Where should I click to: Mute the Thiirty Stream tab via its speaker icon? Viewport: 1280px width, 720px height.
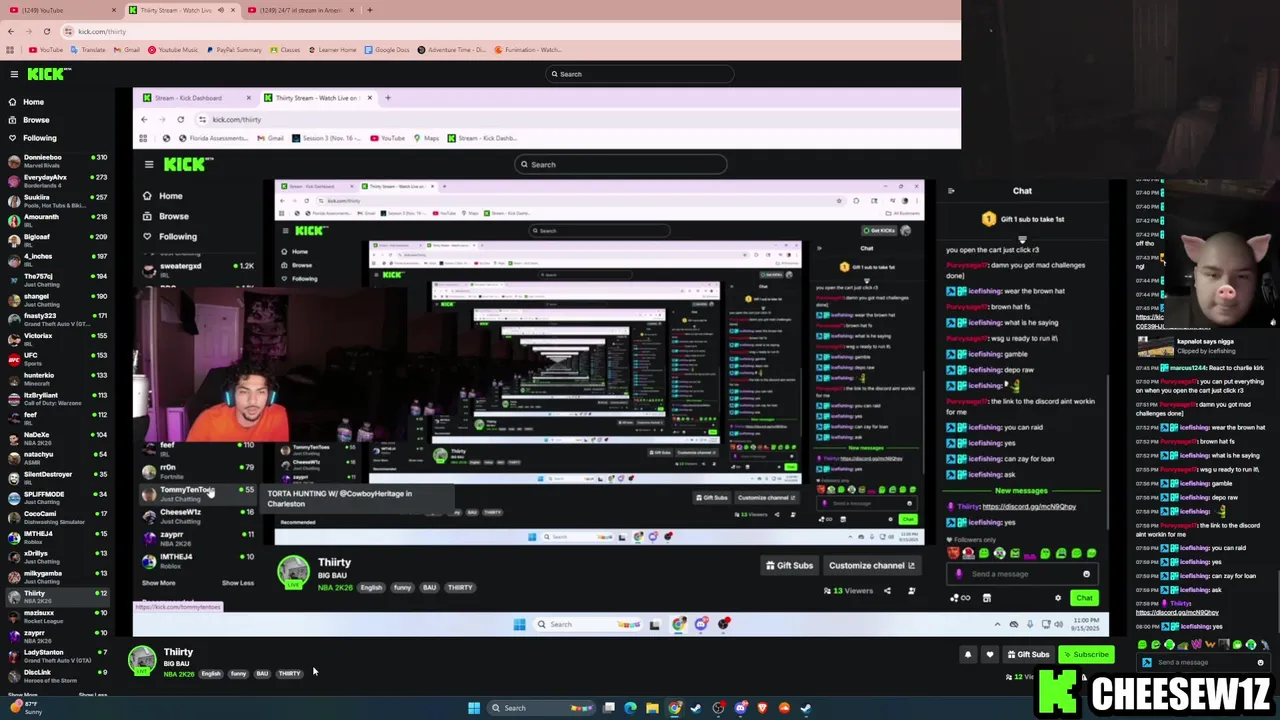220,10
